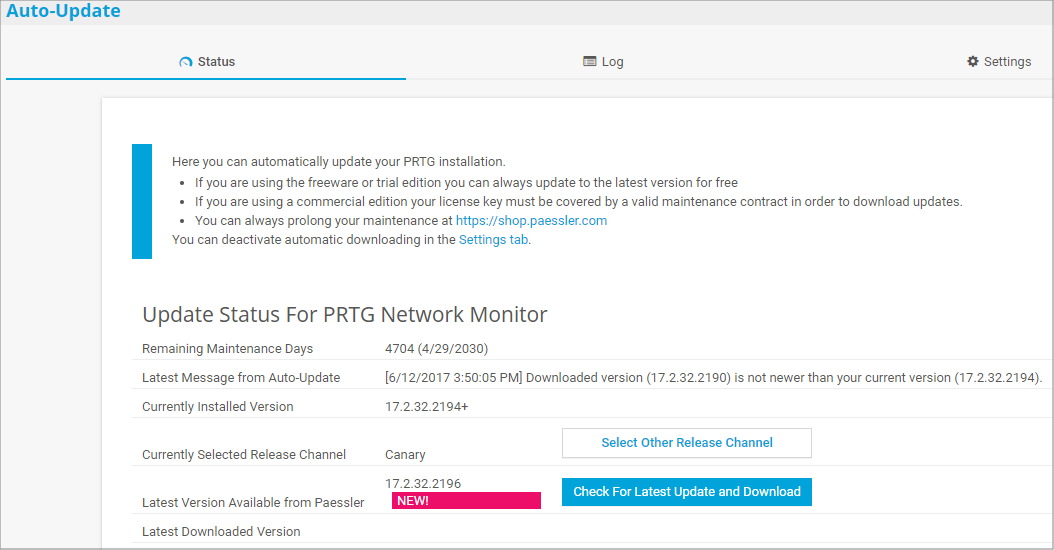Click the pink NEW! badge
This screenshot has height=550, width=1054.
[466, 501]
